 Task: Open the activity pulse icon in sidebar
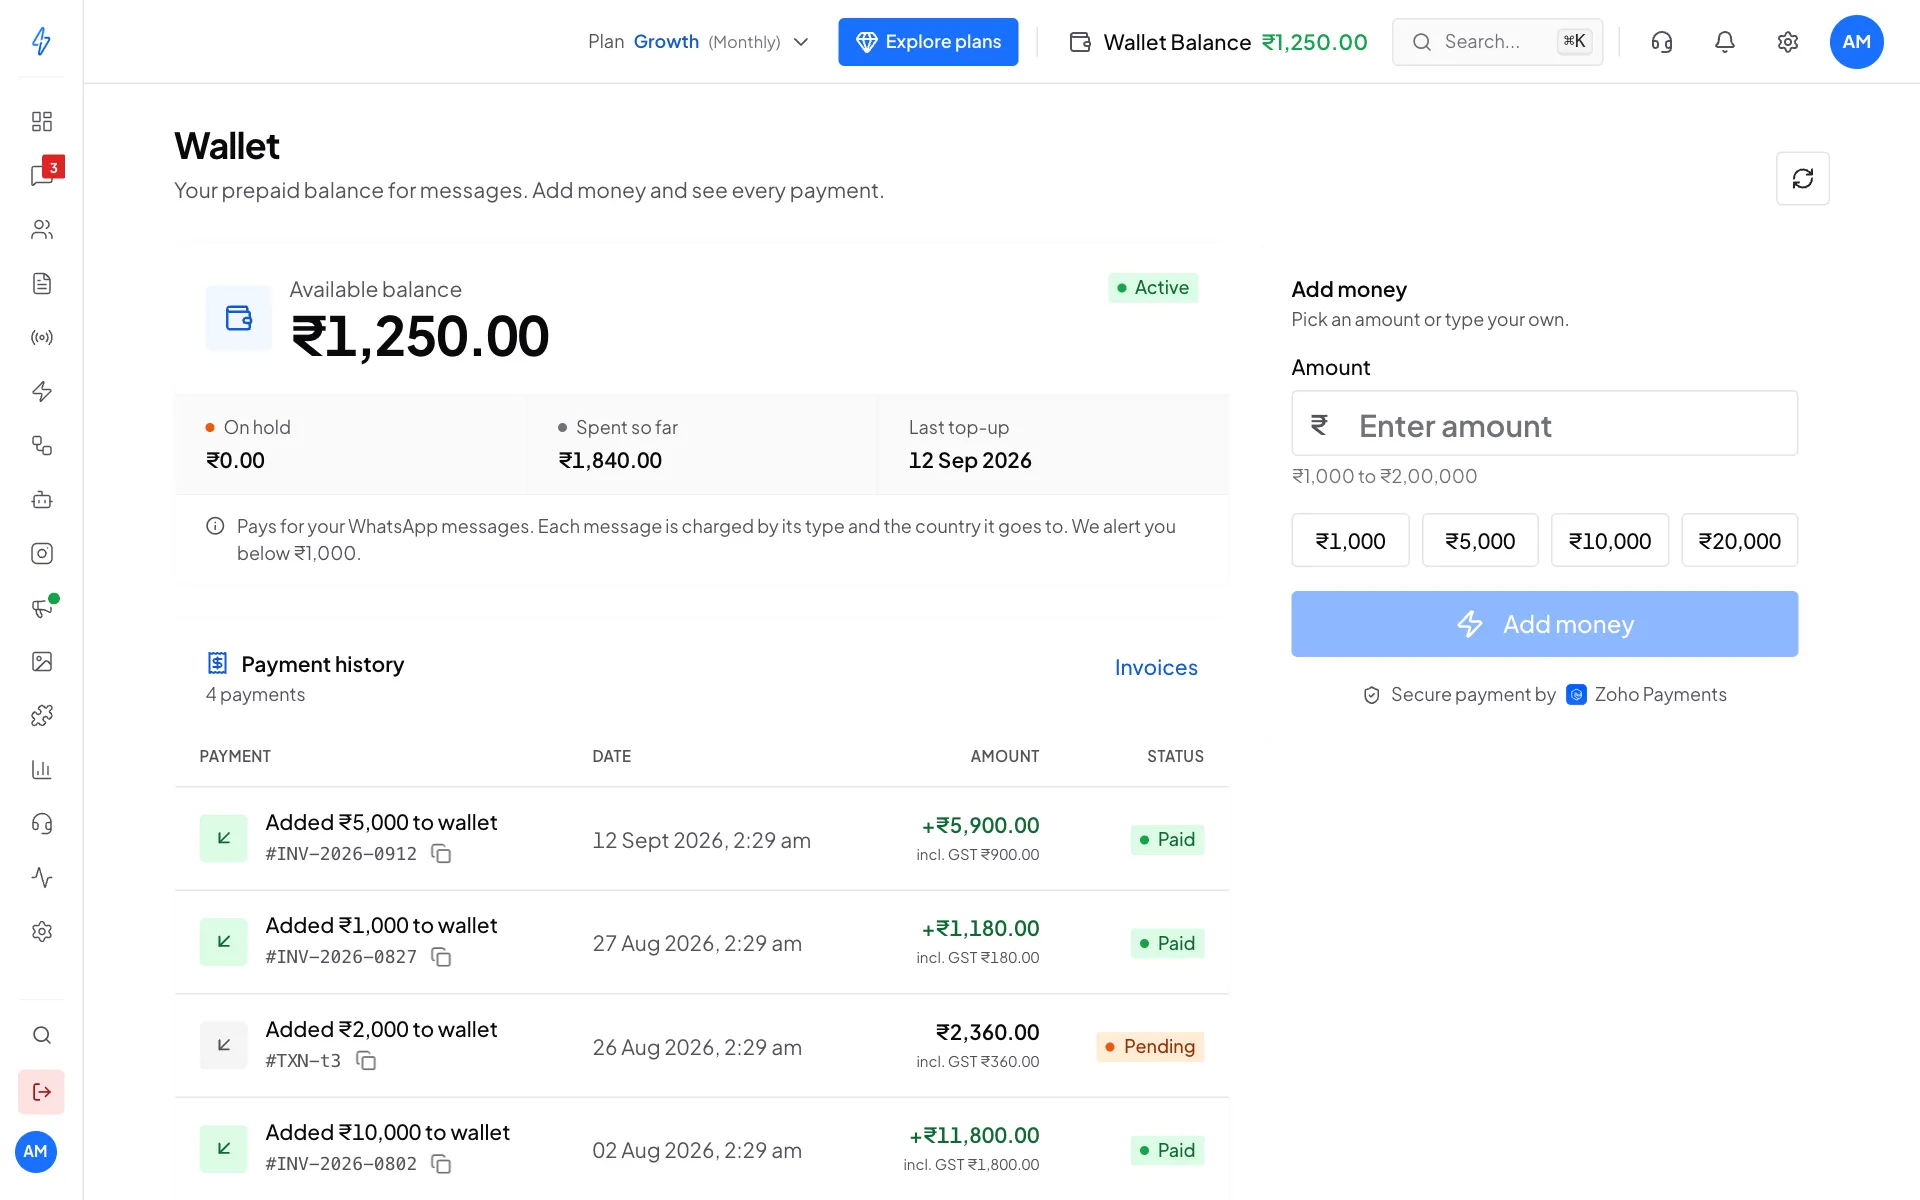tap(41, 877)
